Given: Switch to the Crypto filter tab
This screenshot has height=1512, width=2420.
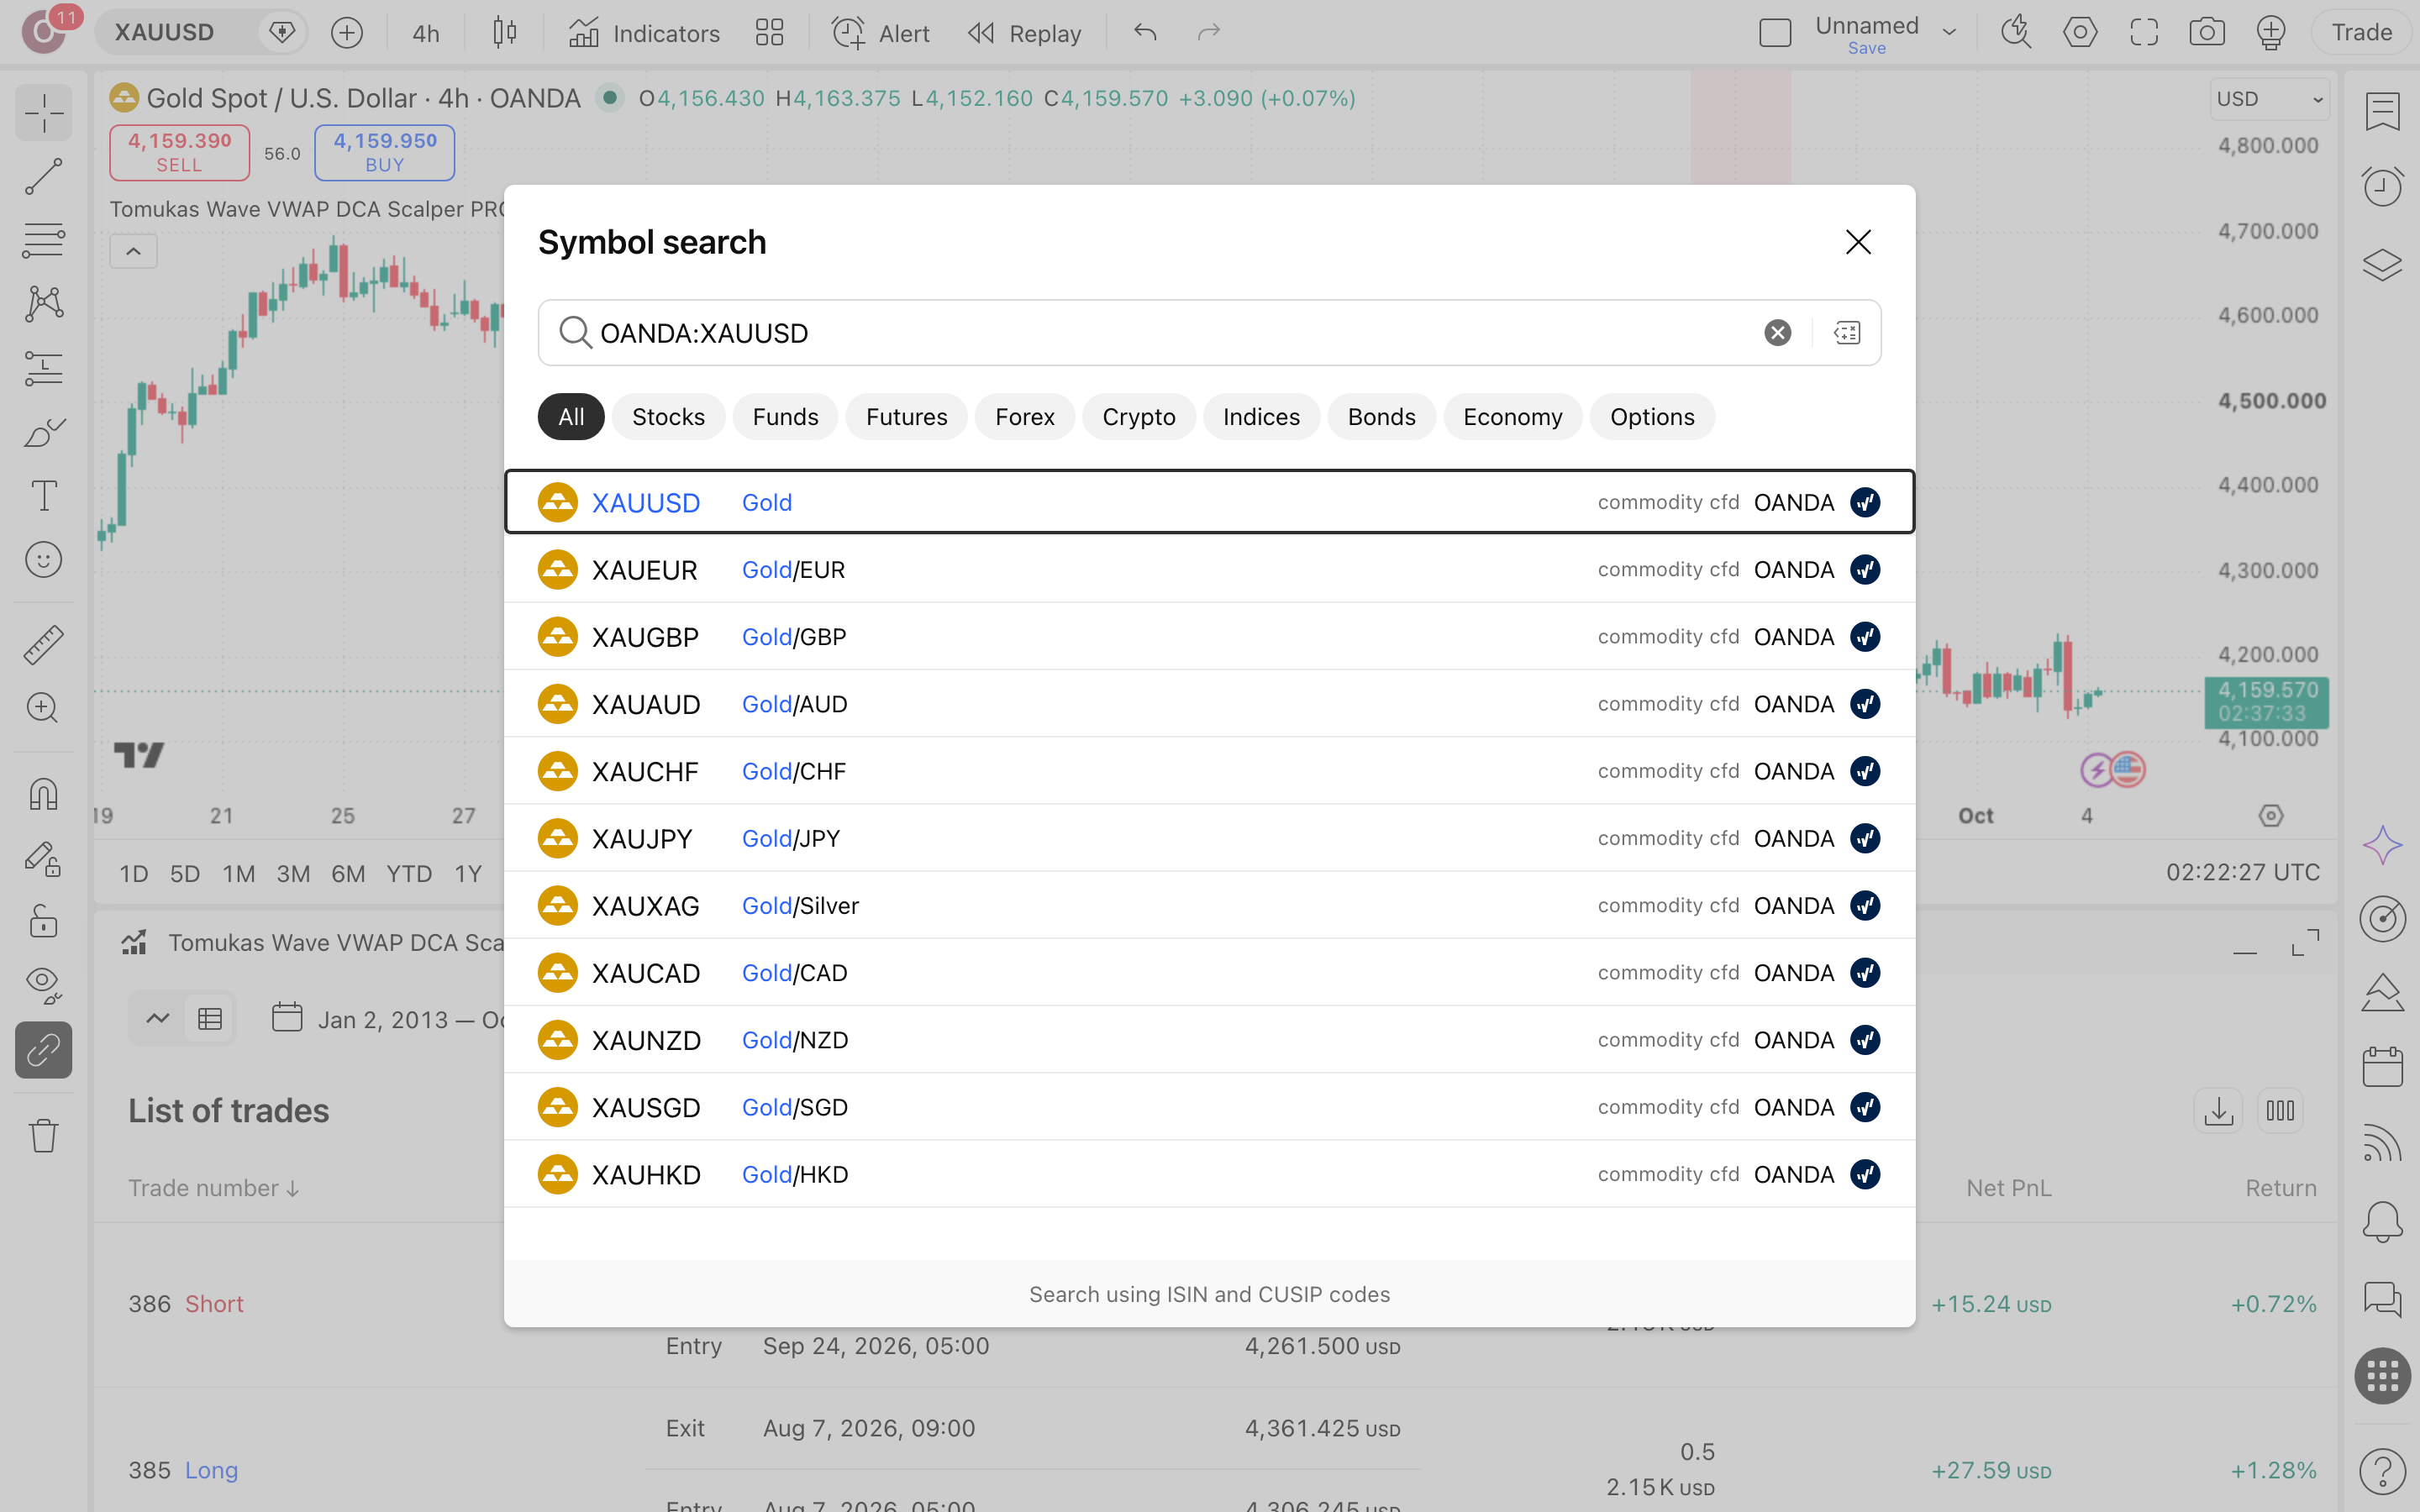Looking at the screenshot, I should click(1138, 417).
